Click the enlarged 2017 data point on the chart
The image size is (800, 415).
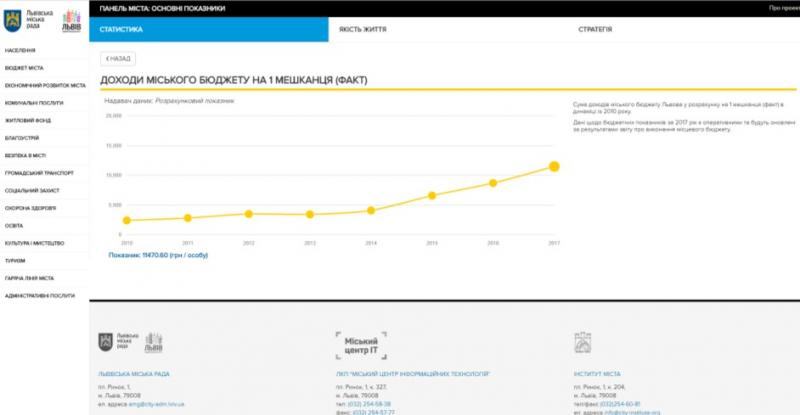pyautogui.click(x=554, y=166)
